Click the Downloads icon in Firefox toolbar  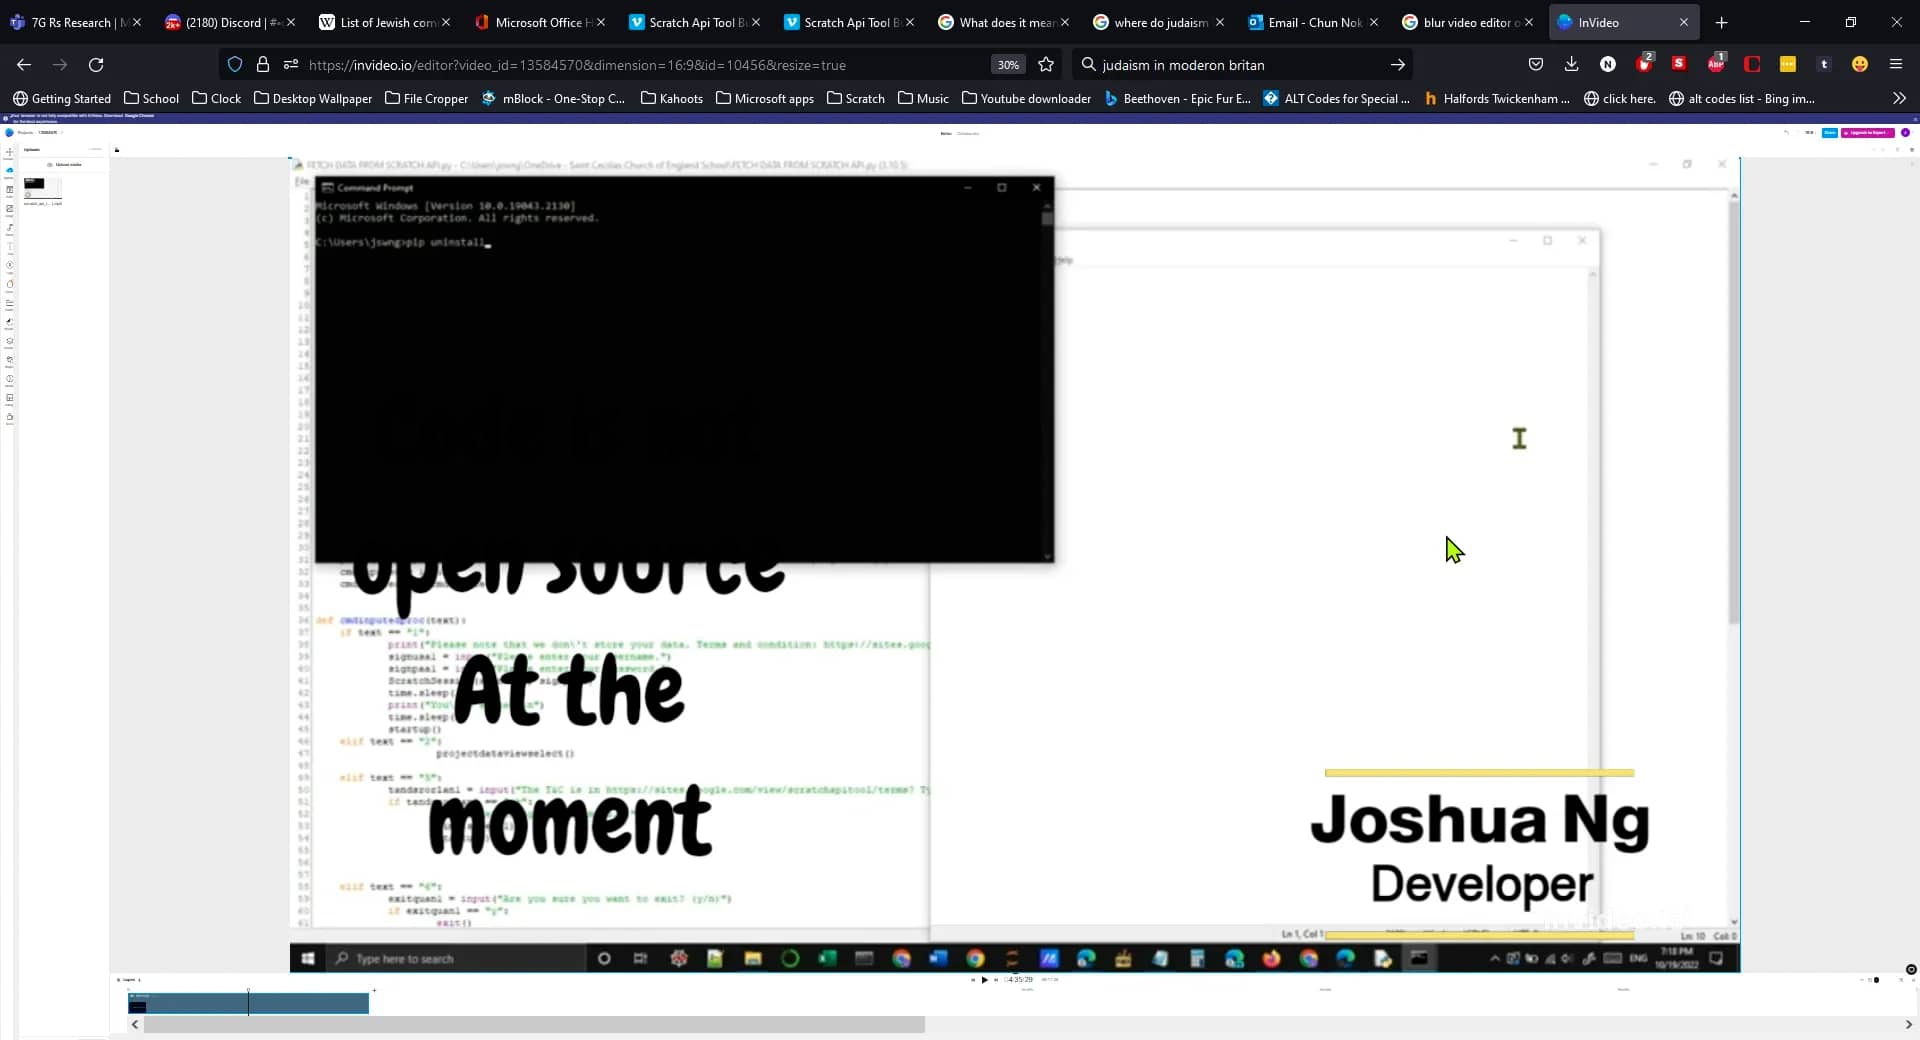1571,64
